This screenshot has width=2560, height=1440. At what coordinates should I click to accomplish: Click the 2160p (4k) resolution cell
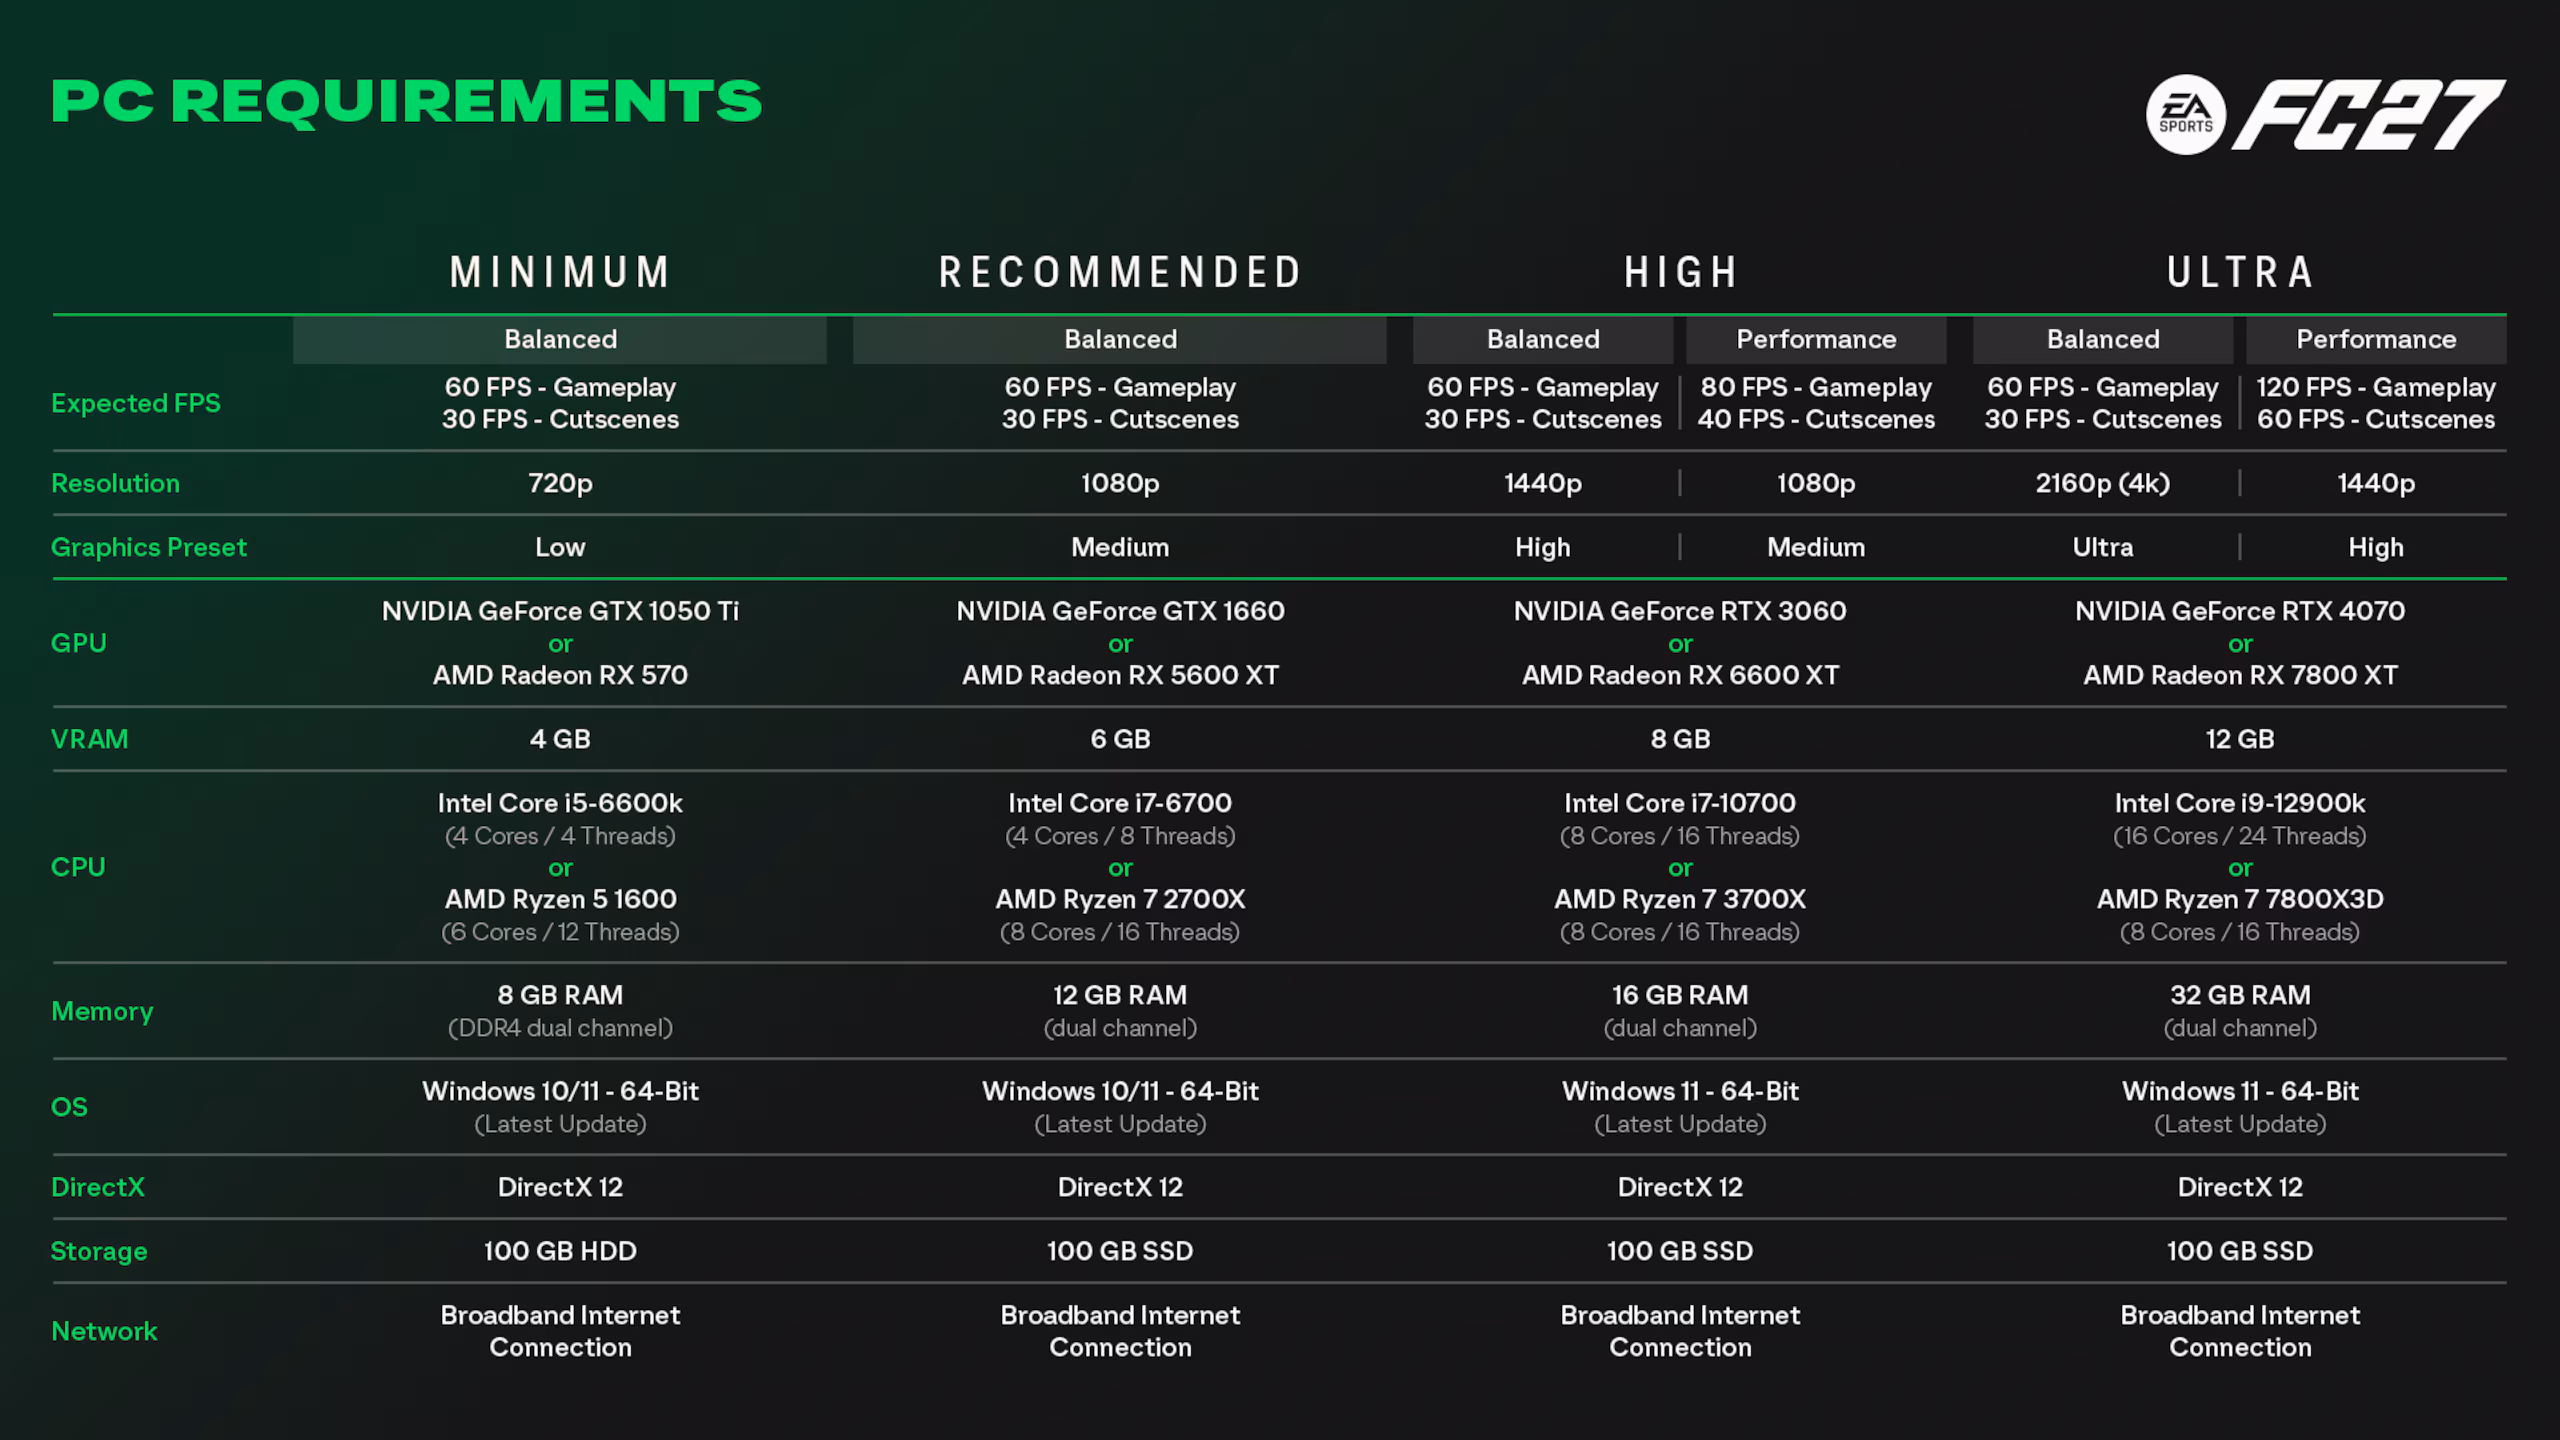2103,483
